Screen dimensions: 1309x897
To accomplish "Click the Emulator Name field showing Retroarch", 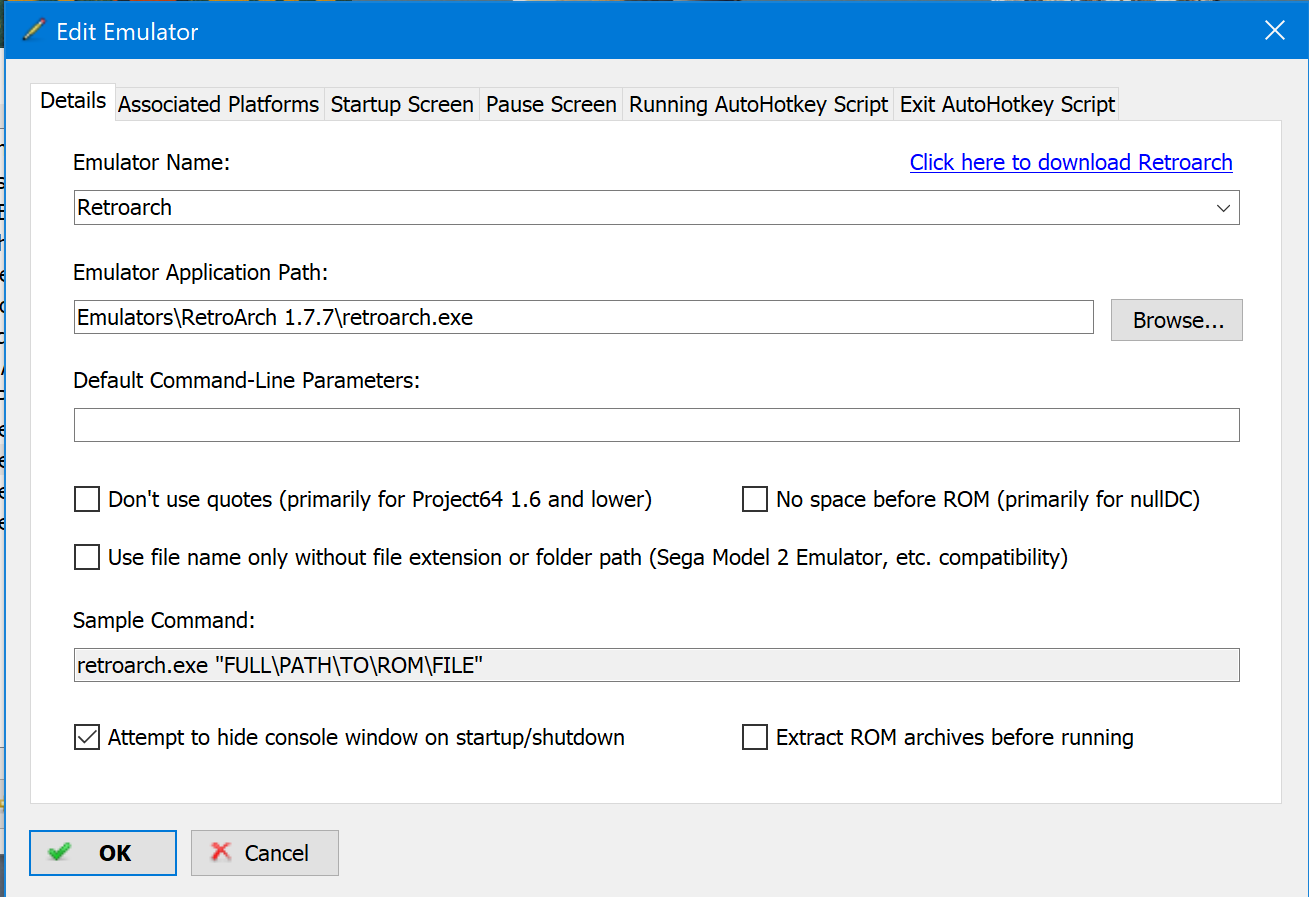I will pos(656,208).
